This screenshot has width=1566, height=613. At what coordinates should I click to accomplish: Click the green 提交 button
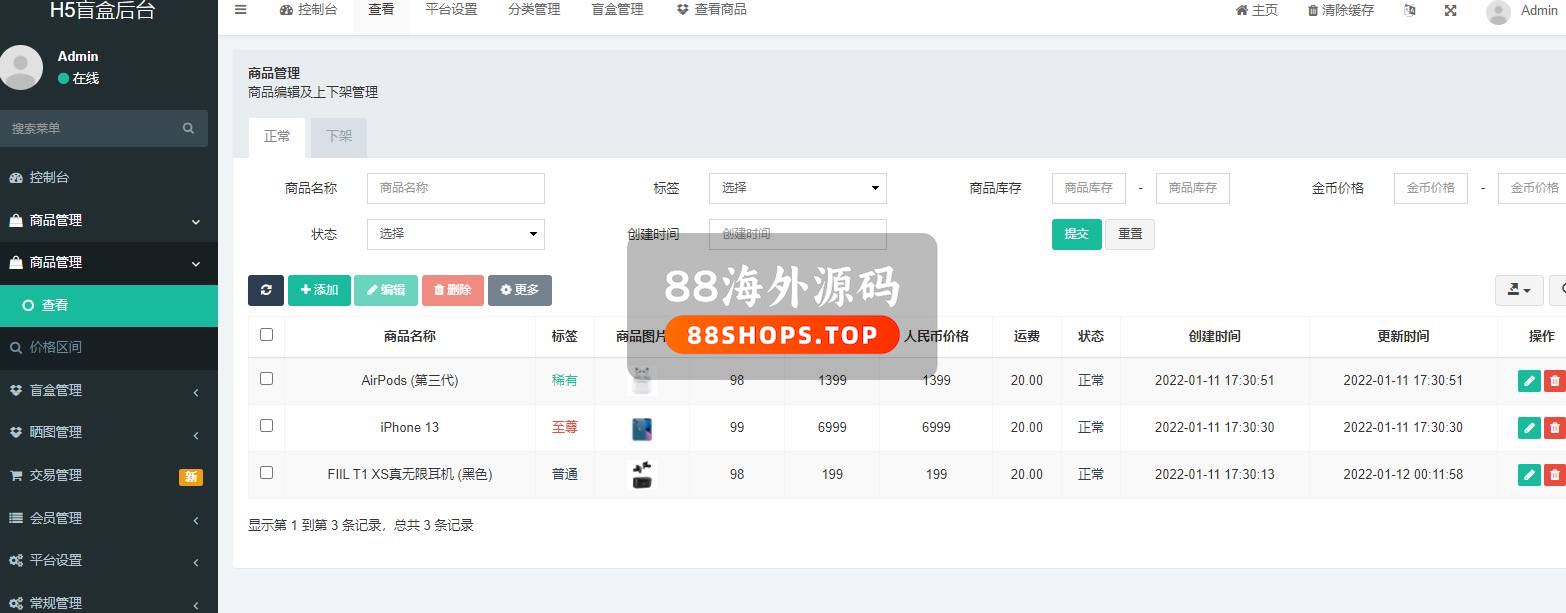1076,234
